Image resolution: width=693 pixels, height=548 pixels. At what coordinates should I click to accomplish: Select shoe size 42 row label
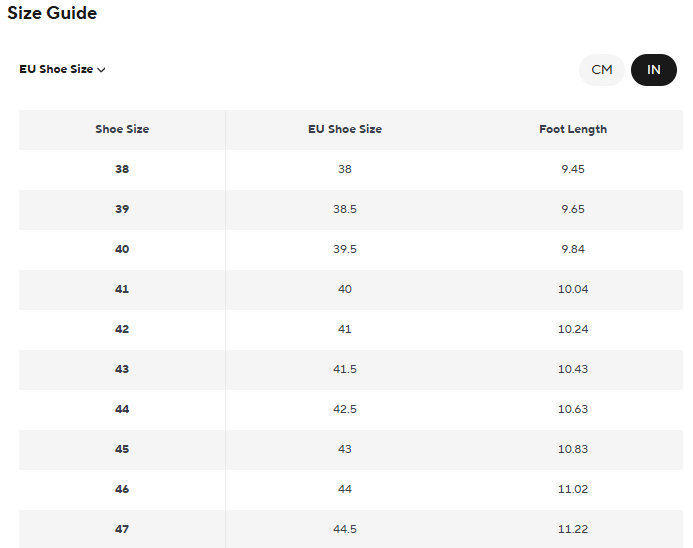(122, 330)
